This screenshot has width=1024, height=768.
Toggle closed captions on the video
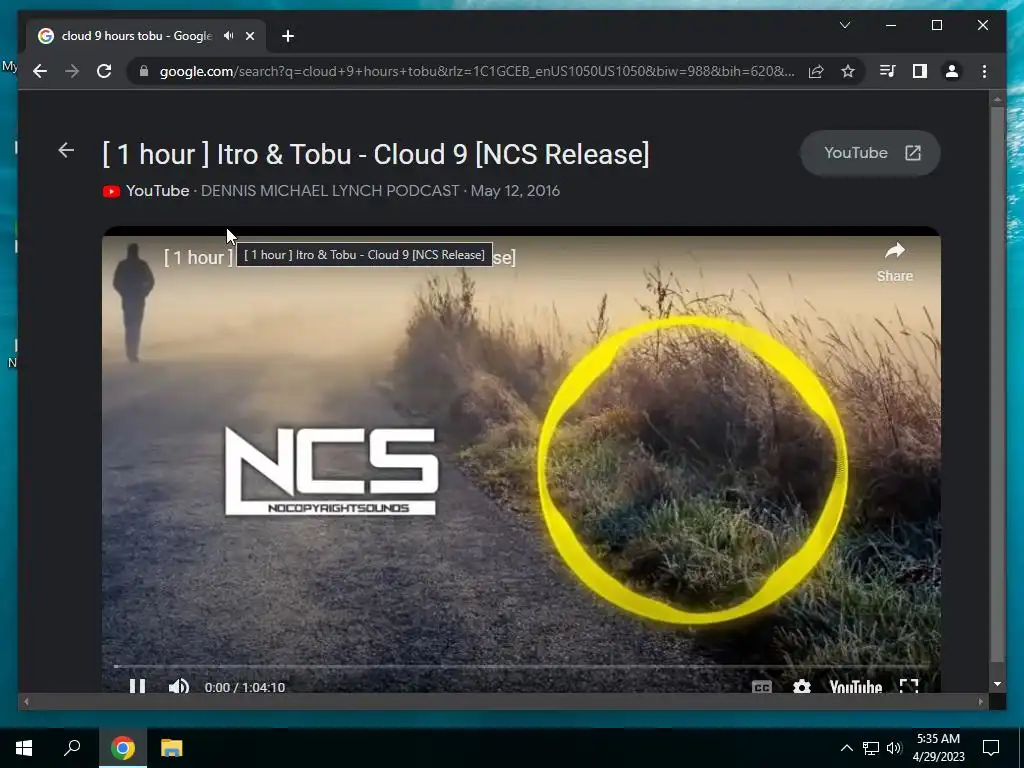click(x=761, y=687)
